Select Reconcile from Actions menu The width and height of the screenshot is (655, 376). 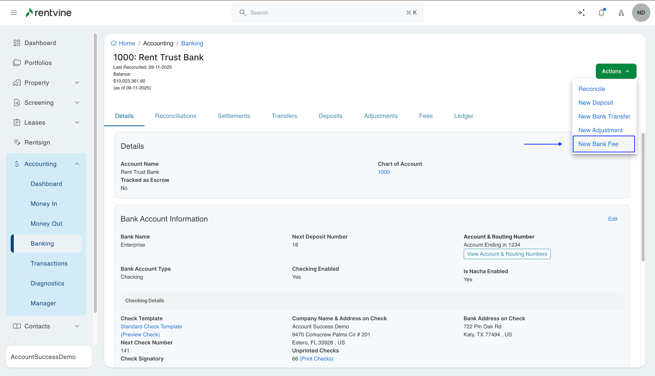click(x=592, y=89)
